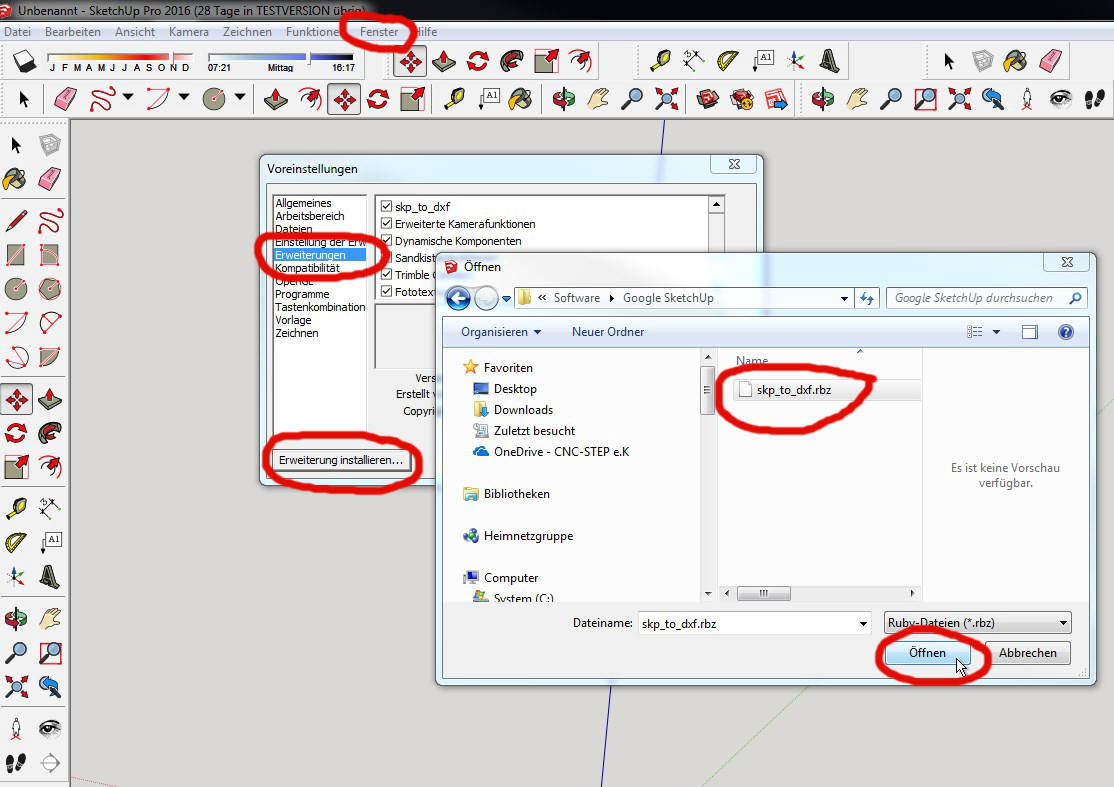Select Paint Bucket at top right toolbar

[x=1016, y=61]
